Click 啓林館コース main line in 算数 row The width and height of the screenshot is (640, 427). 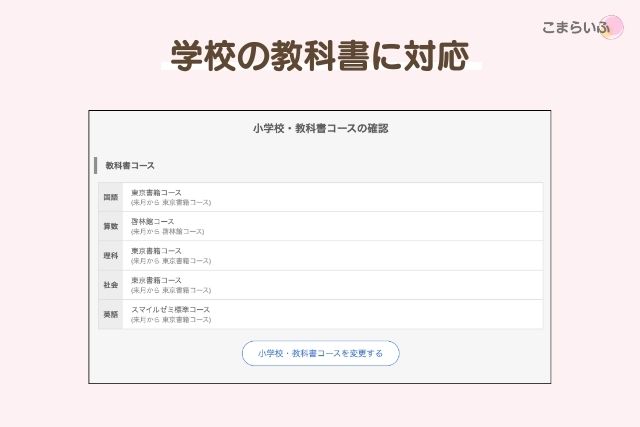(152, 222)
